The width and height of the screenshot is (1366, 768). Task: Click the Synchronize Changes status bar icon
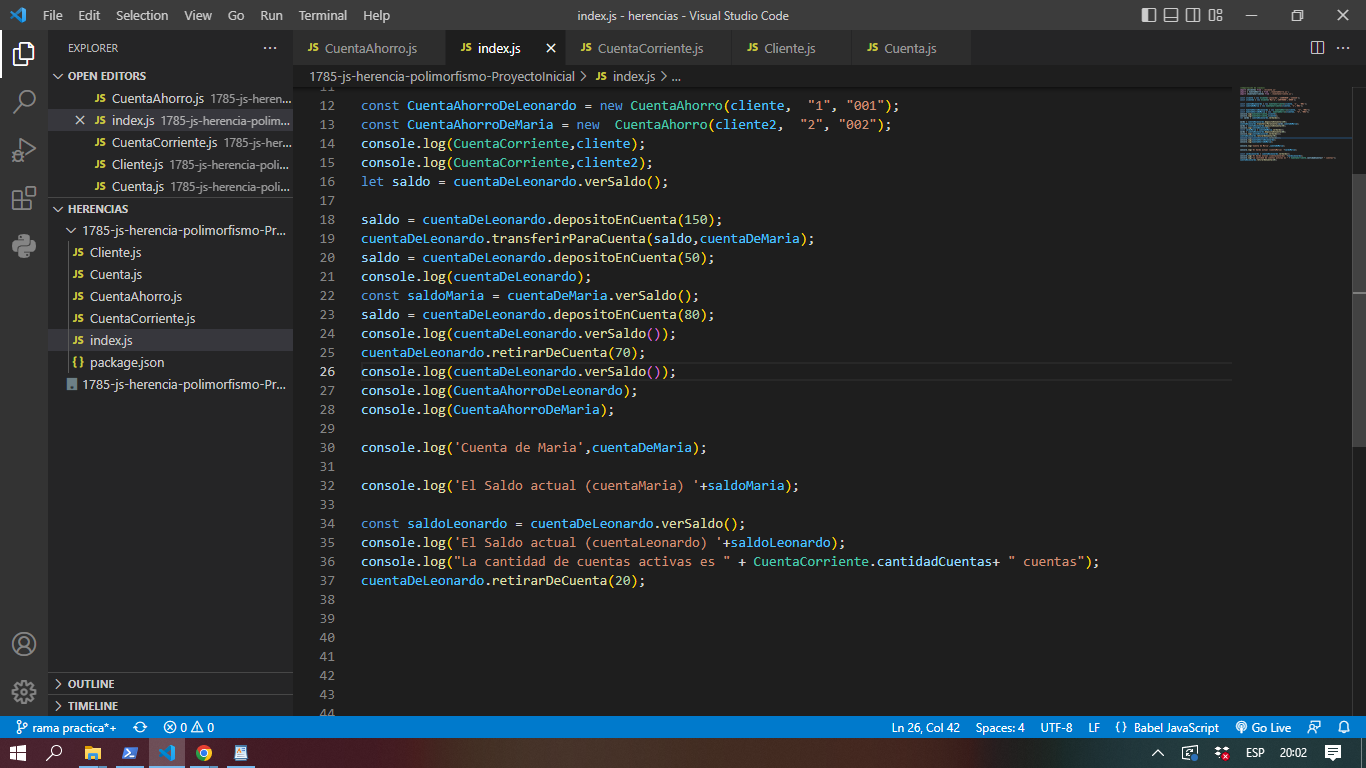point(140,727)
